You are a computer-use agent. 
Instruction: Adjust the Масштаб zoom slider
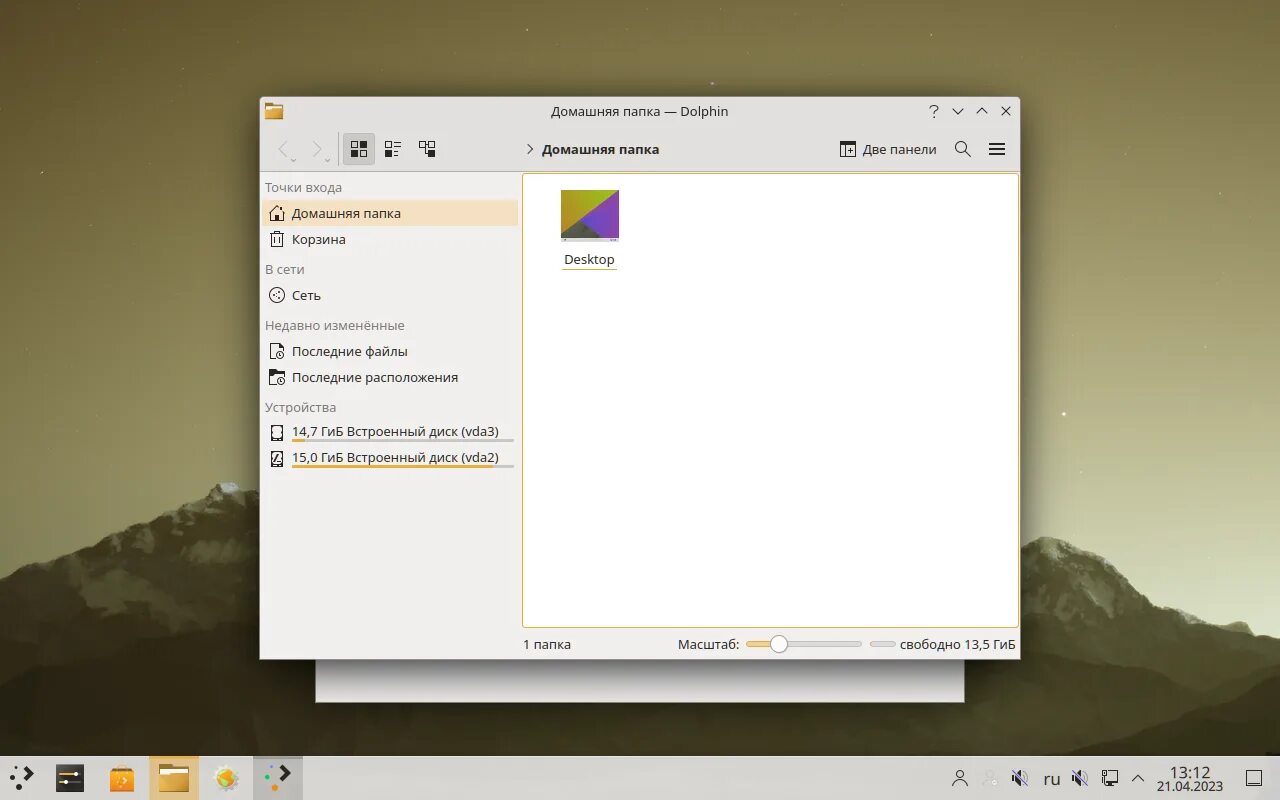coord(803,644)
